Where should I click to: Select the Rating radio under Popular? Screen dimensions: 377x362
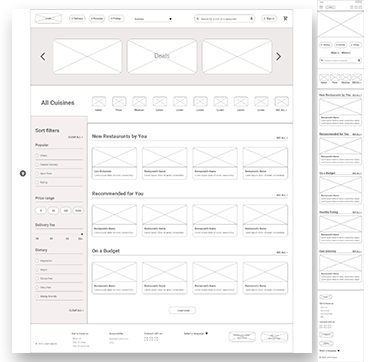point(37,182)
